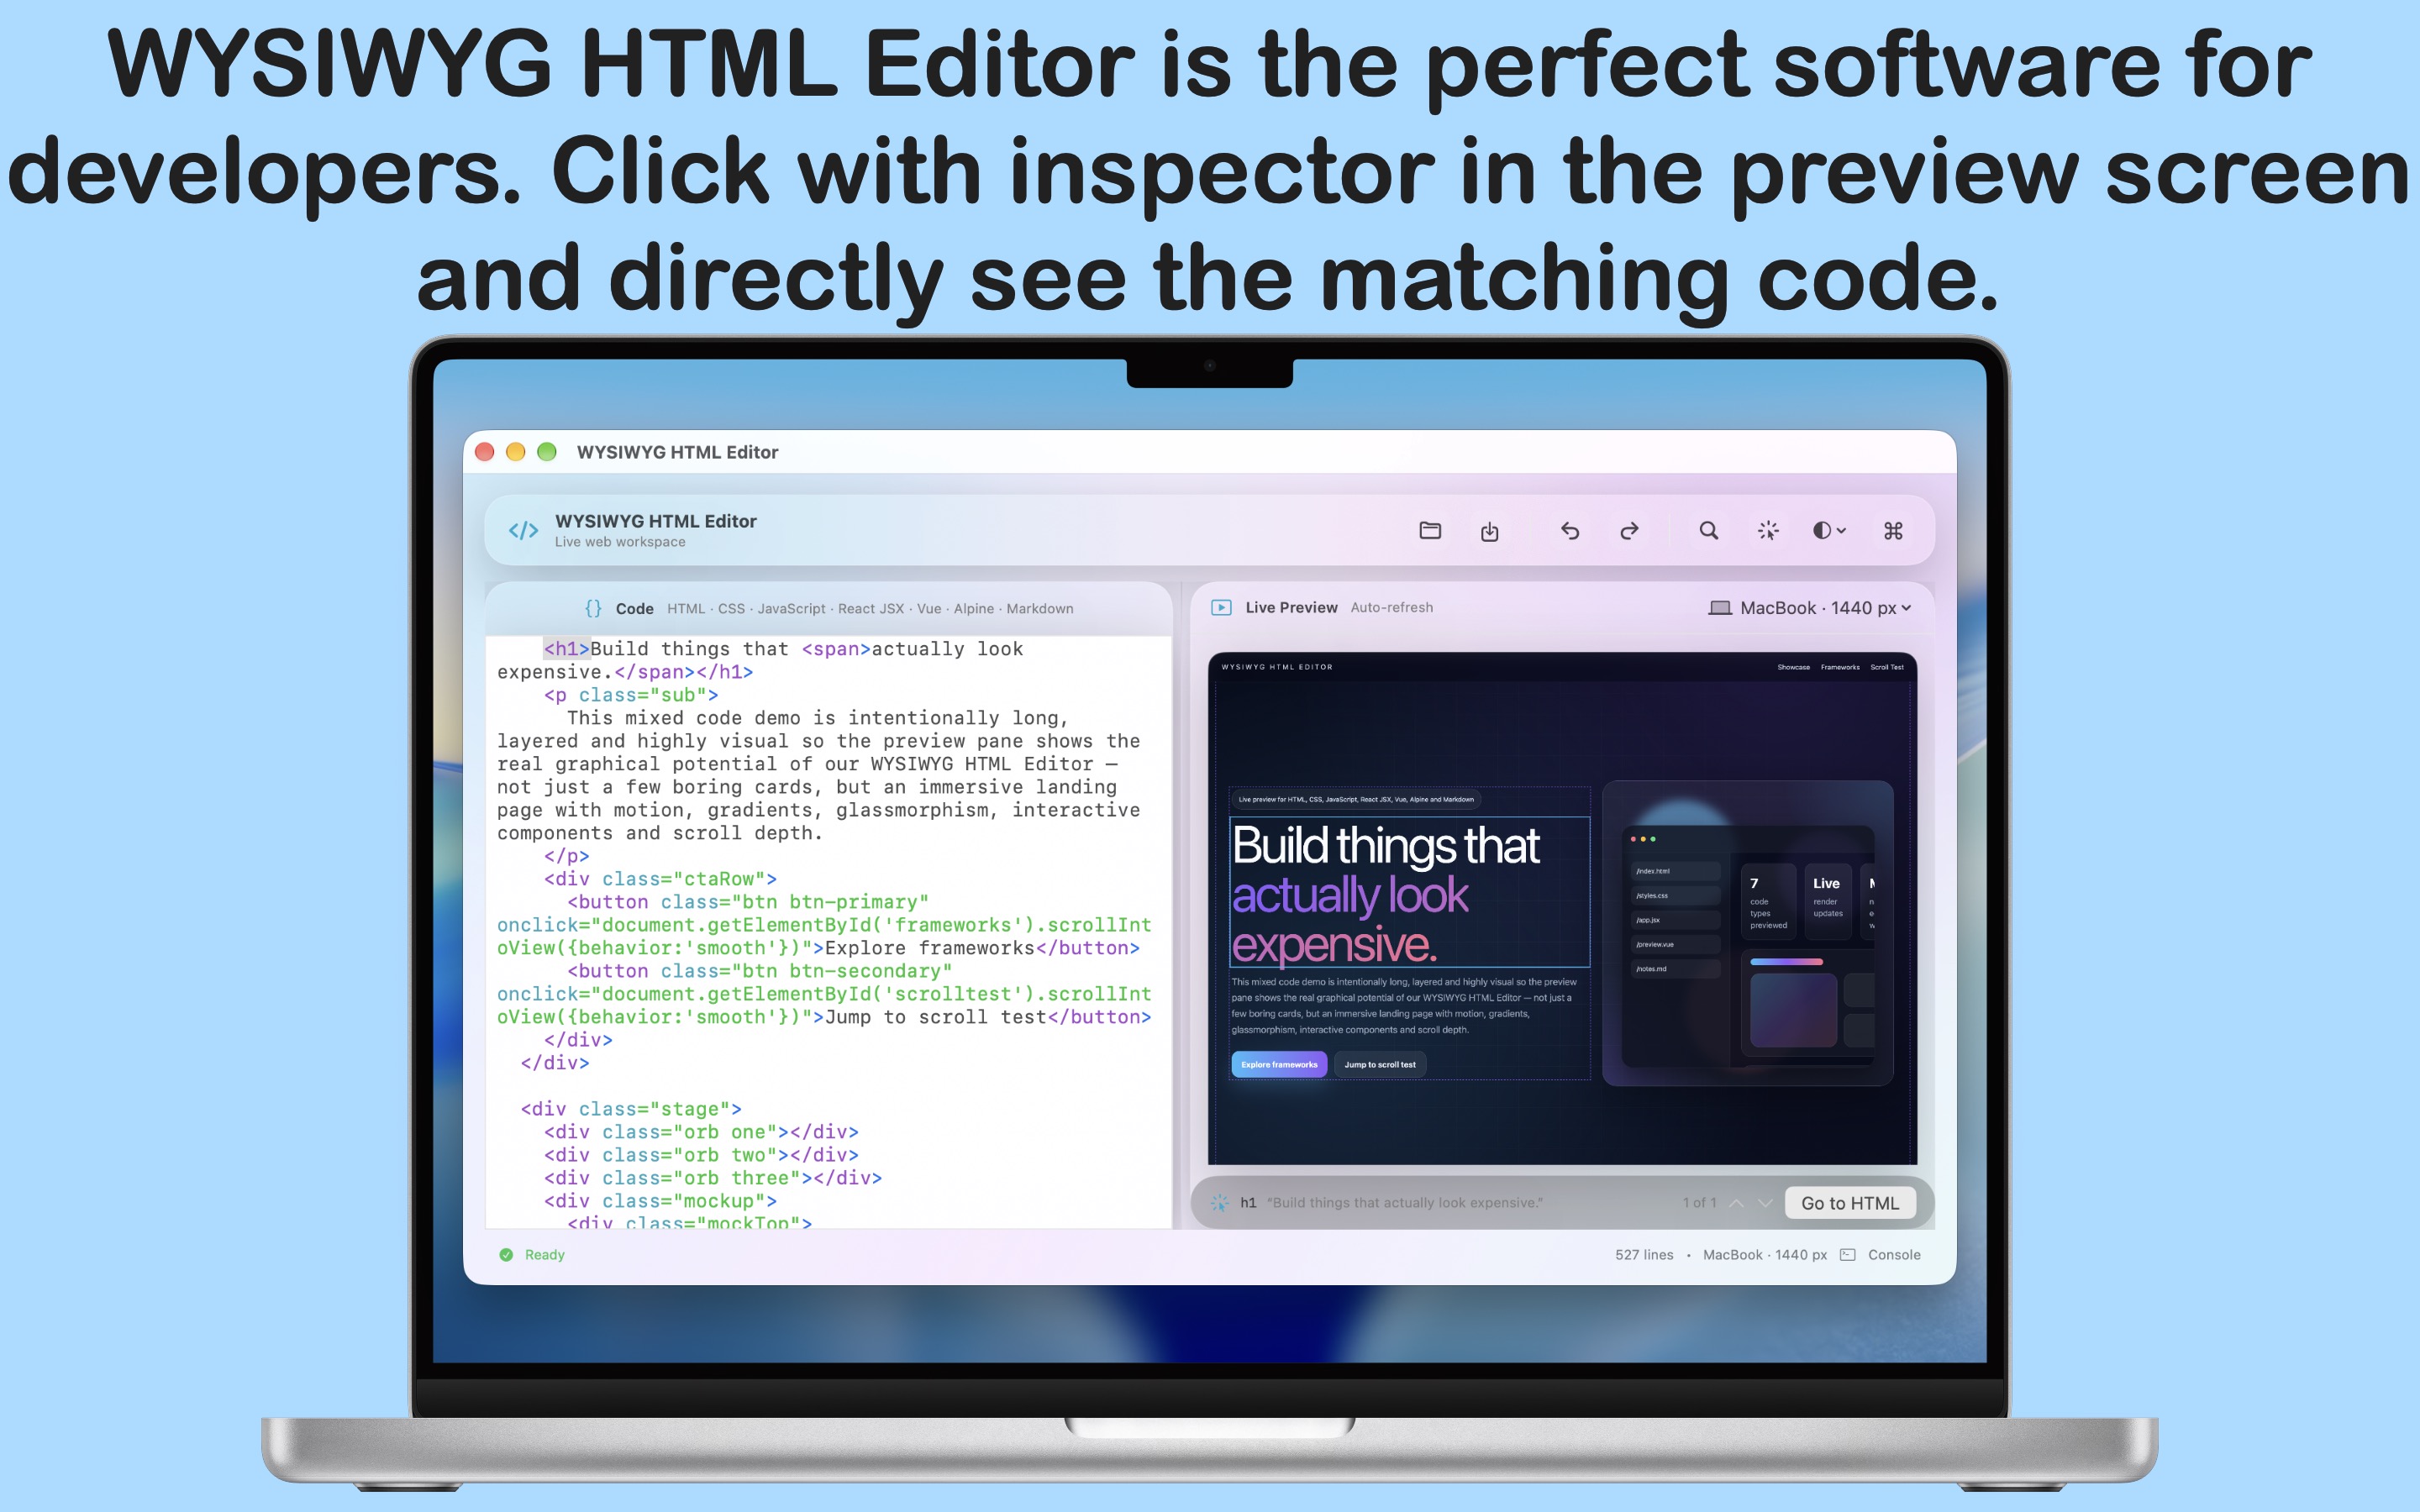Click the command shortcuts icon
This screenshot has width=2420, height=1512.
point(1893,531)
